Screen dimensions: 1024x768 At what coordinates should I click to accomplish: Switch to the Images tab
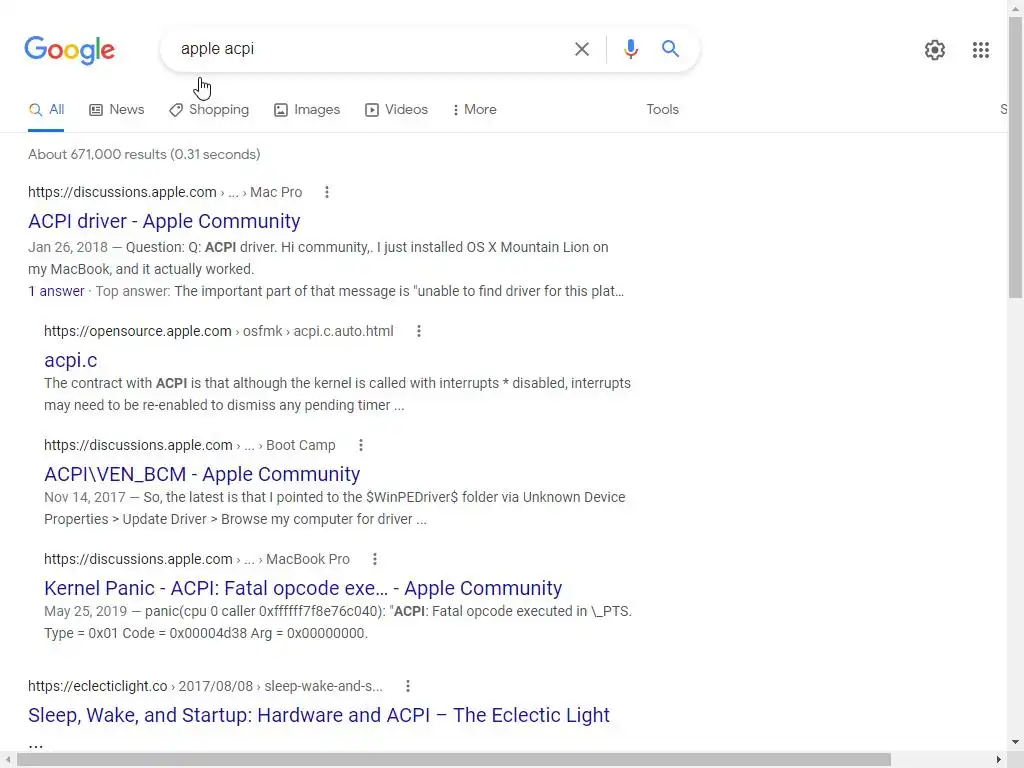click(x=307, y=110)
